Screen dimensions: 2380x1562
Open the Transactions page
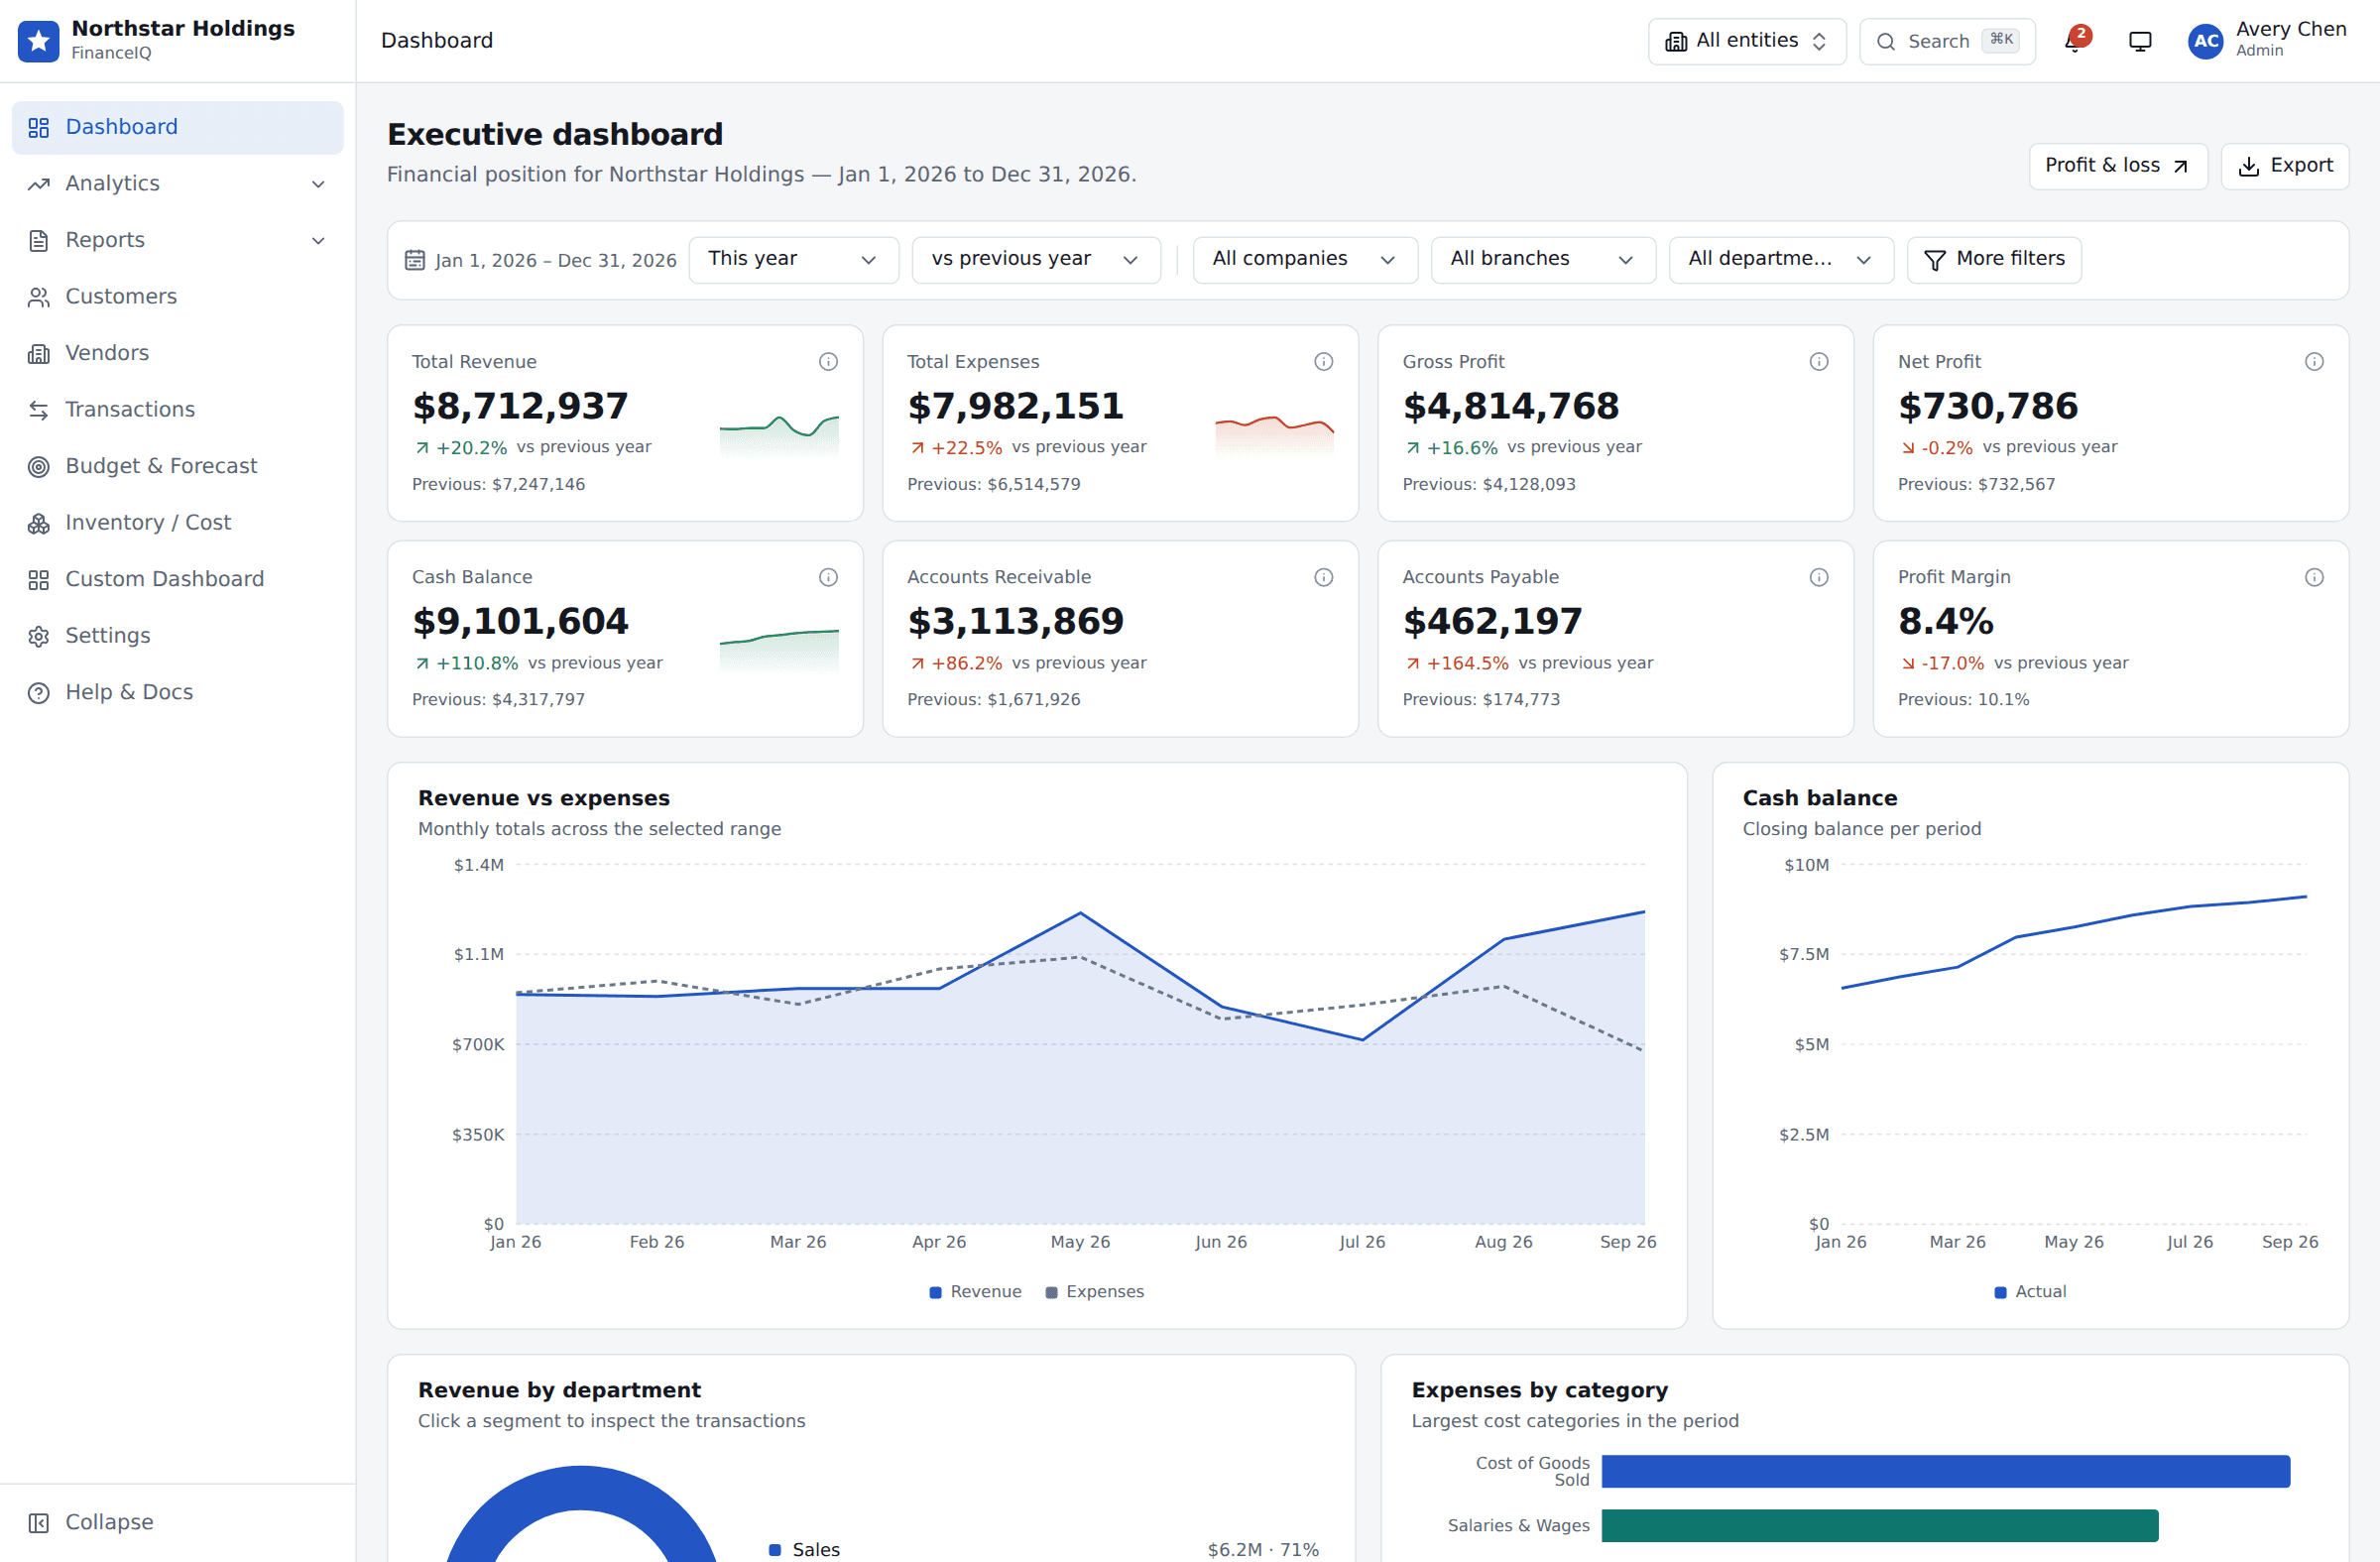[177, 410]
